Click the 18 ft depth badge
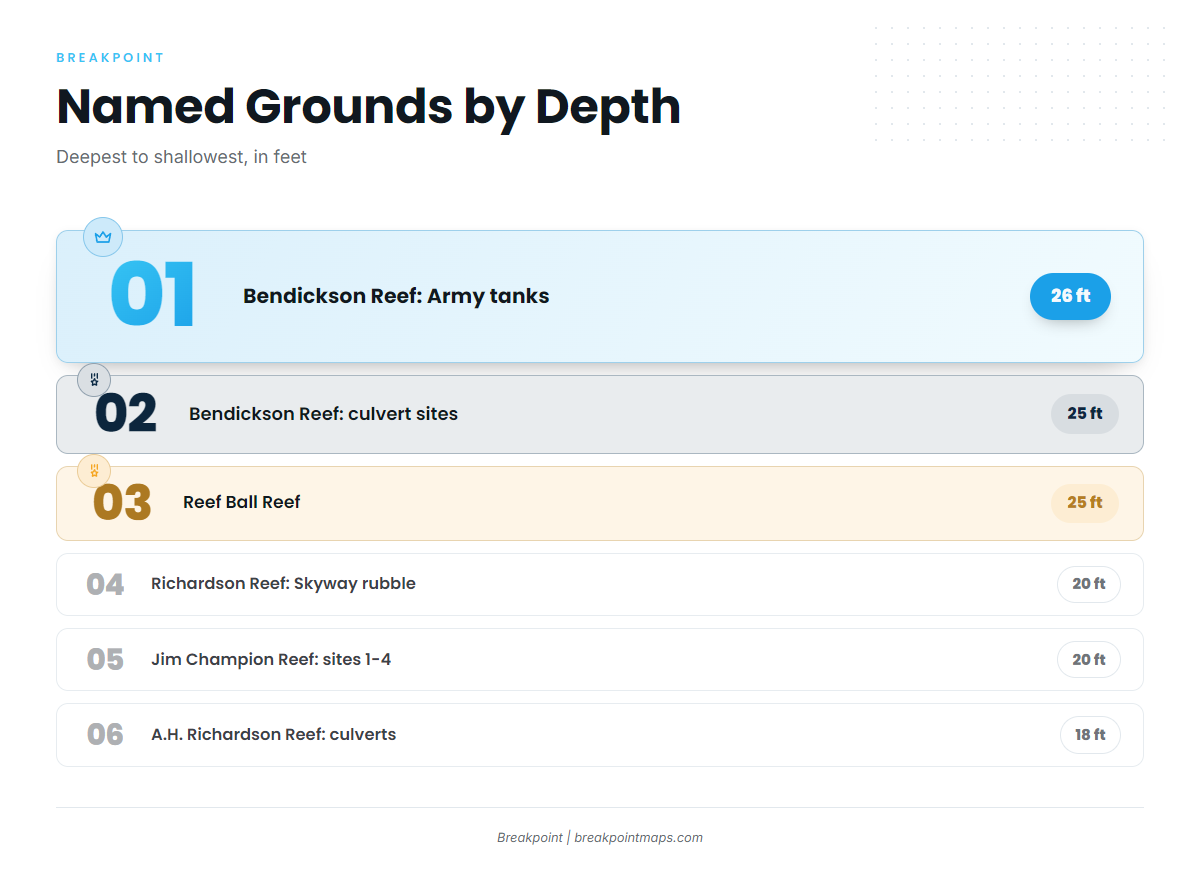 coord(1090,735)
